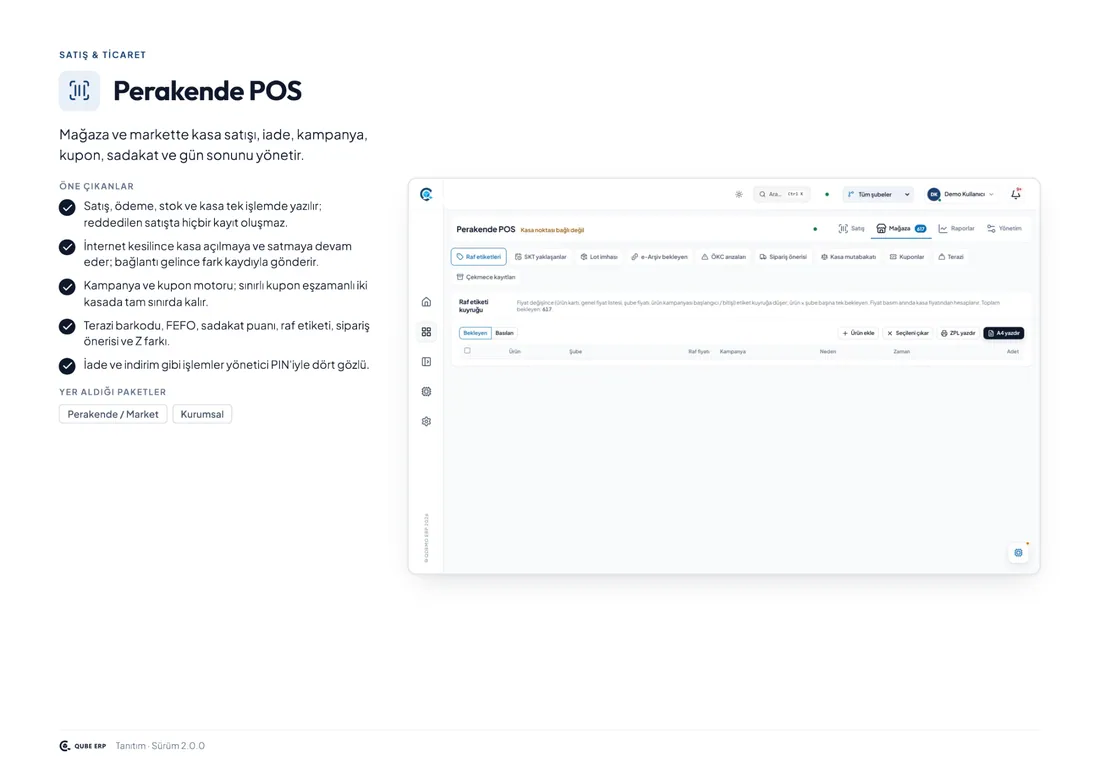1100x778 pixels.
Task: Open the Lot imhası sub-tab
Action: tap(599, 257)
